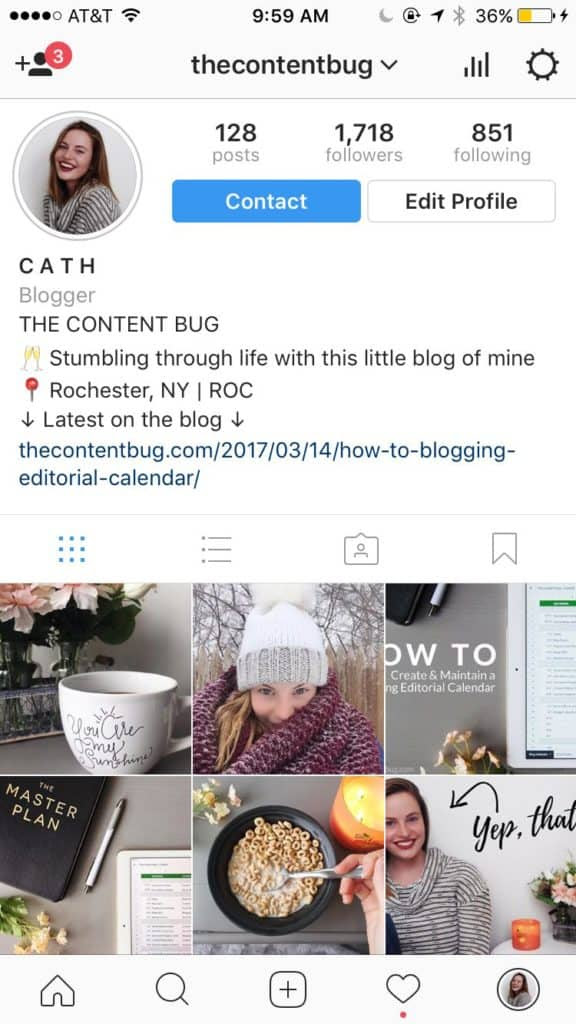Expand thecontentbug account switcher dropdown
This screenshot has height=1024, width=576.
click(x=293, y=65)
